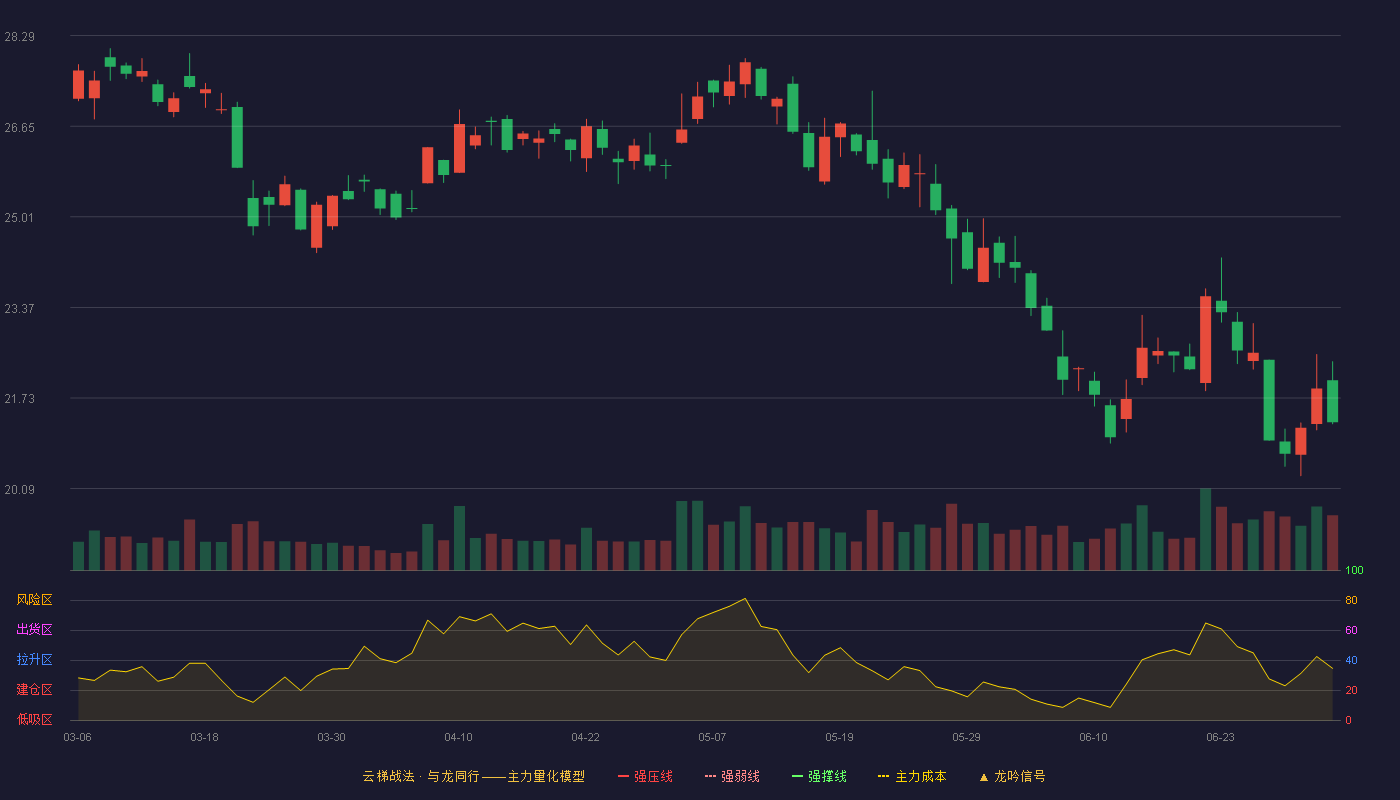Screen dimensions: 1400x800
Task: Click the 06-10 date label
Action: click(x=1094, y=737)
